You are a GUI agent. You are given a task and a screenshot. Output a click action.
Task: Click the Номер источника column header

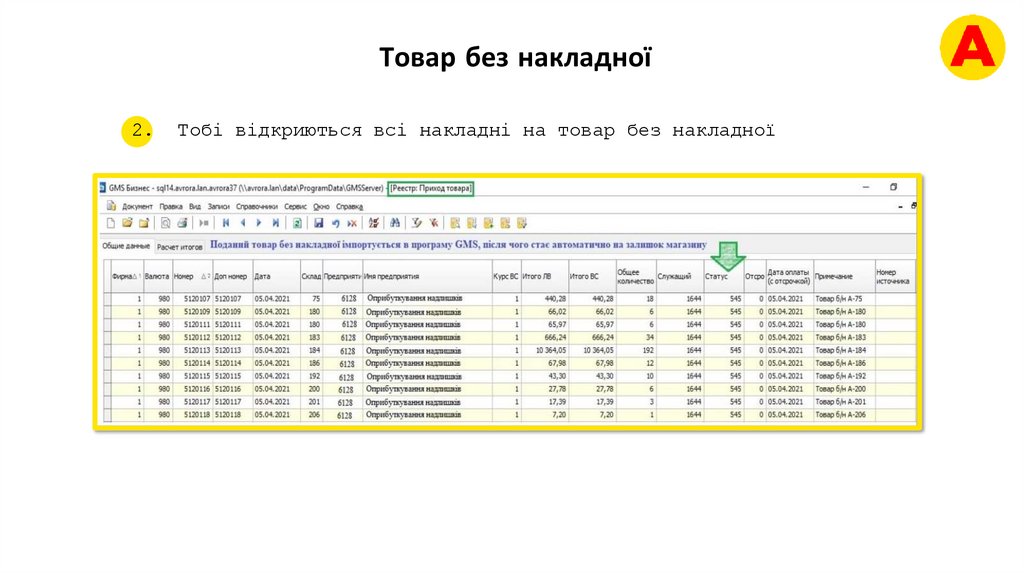click(x=895, y=276)
